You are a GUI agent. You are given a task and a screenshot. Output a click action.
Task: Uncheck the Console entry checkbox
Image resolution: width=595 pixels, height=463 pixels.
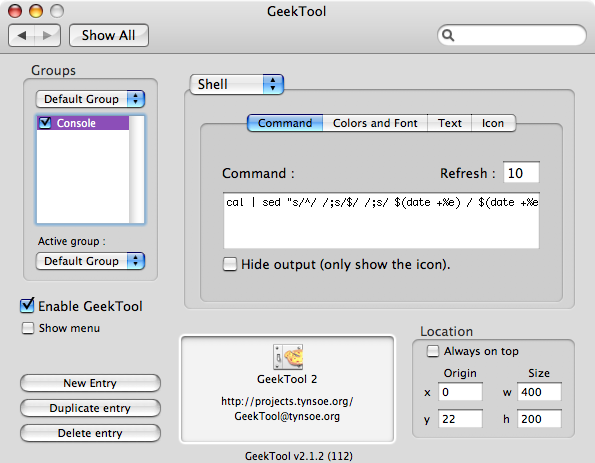(x=45, y=123)
